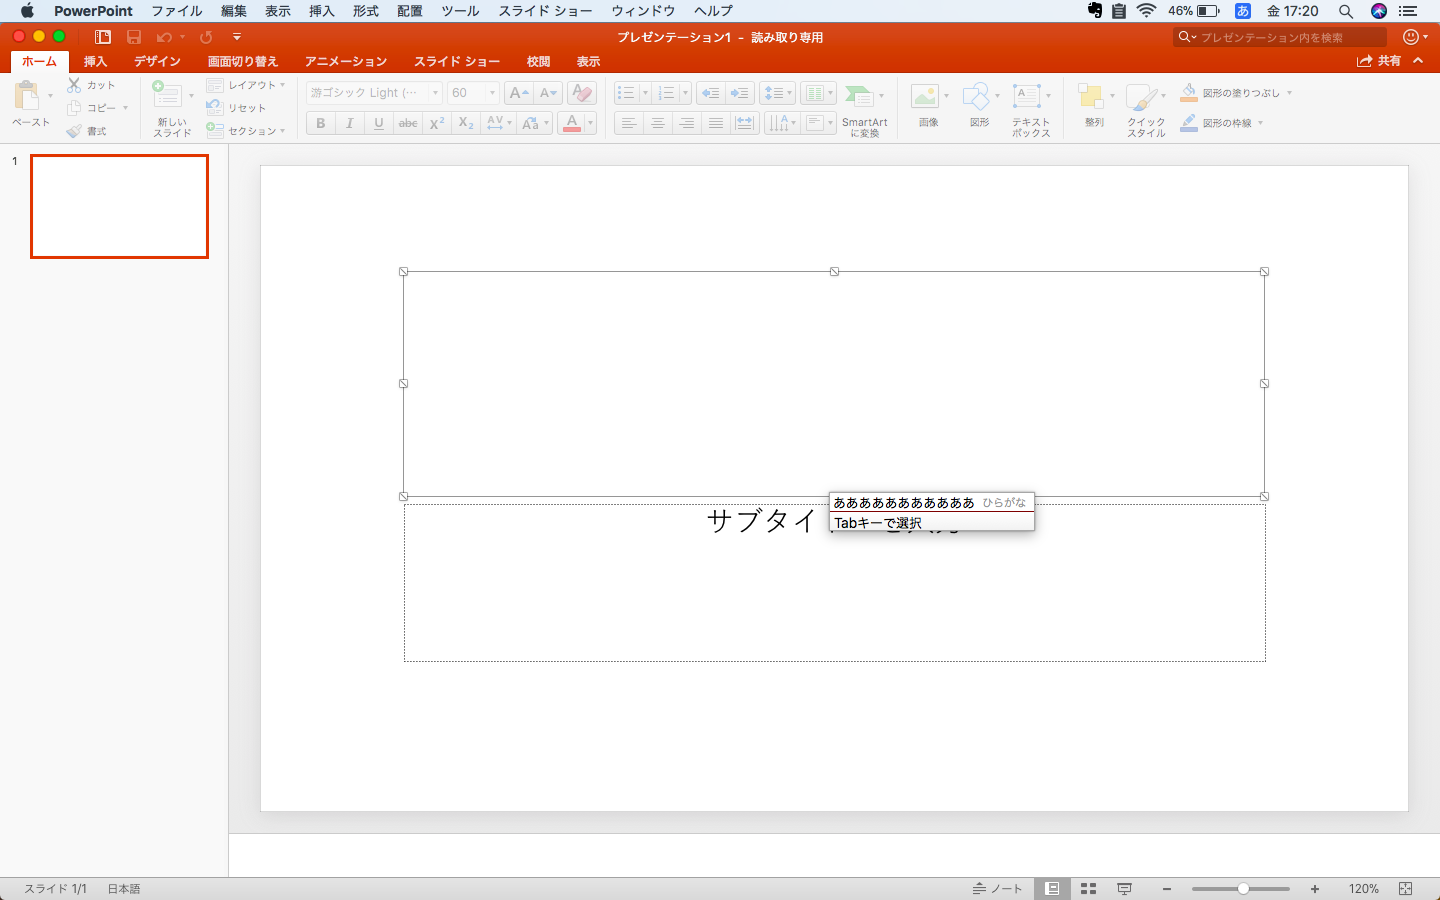The height and width of the screenshot is (900, 1440).
Task: Switch to the 挿入 ribbon tab
Action: coord(94,61)
